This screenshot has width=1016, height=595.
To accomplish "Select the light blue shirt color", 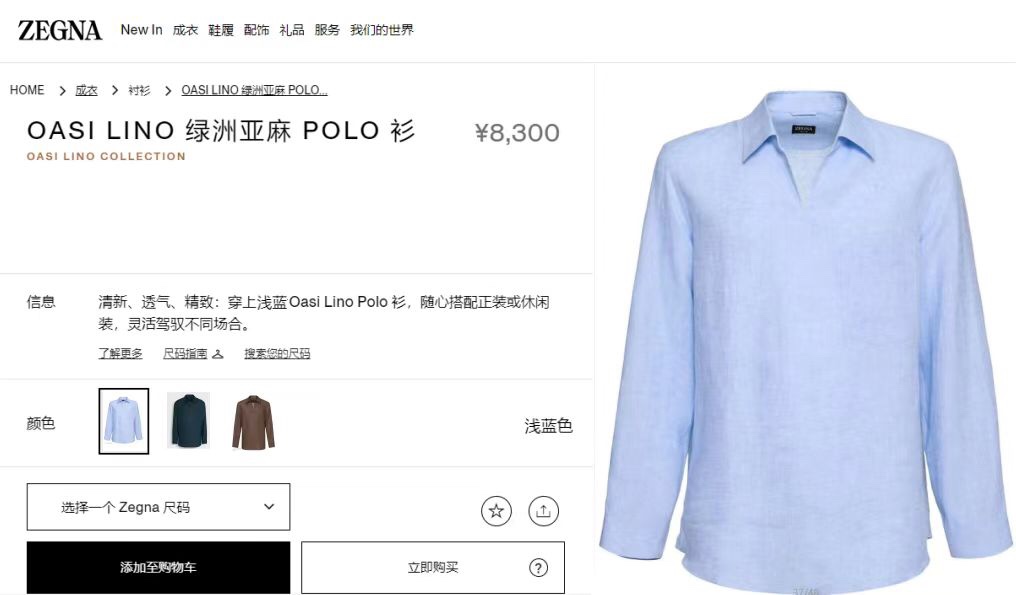I will pos(124,421).
